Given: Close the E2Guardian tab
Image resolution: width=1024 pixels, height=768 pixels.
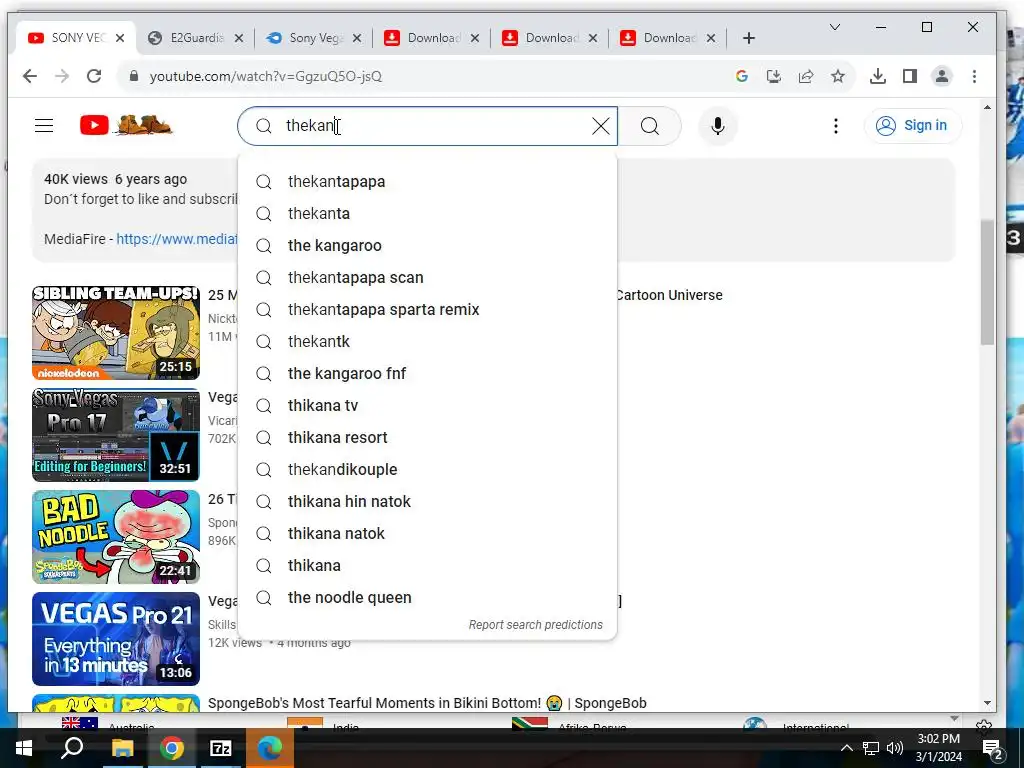Looking at the screenshot, I should point(239,38).
